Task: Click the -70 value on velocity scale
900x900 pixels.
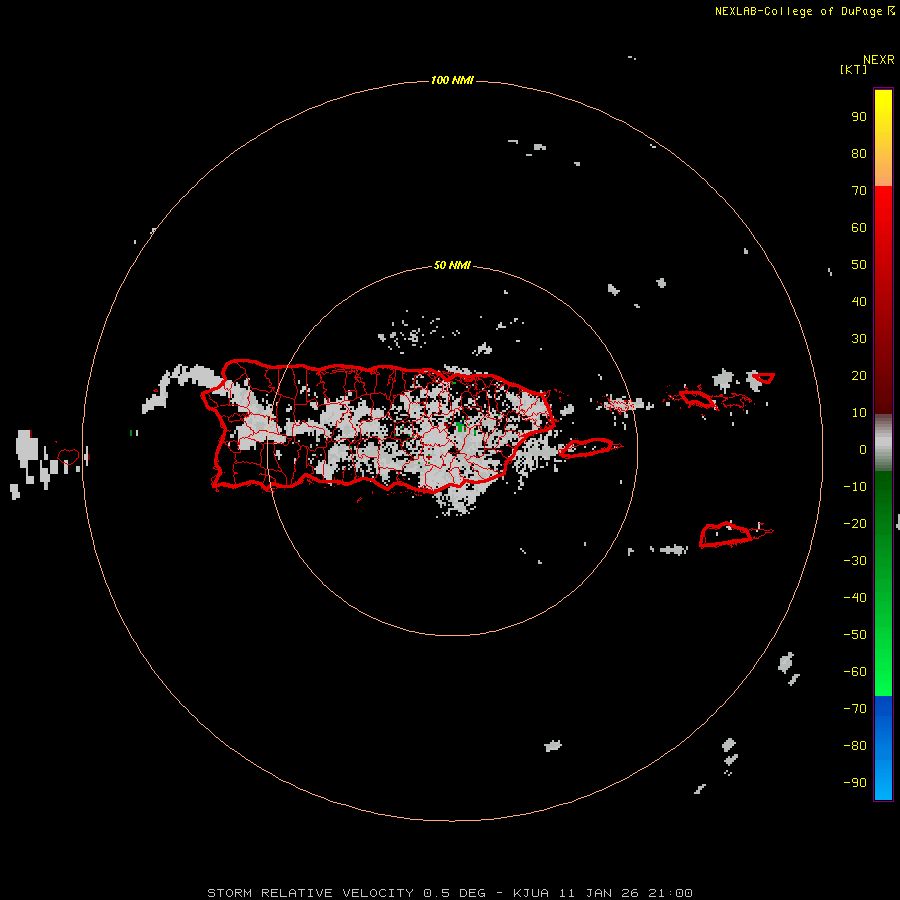Action: click(x=855, y=709)
